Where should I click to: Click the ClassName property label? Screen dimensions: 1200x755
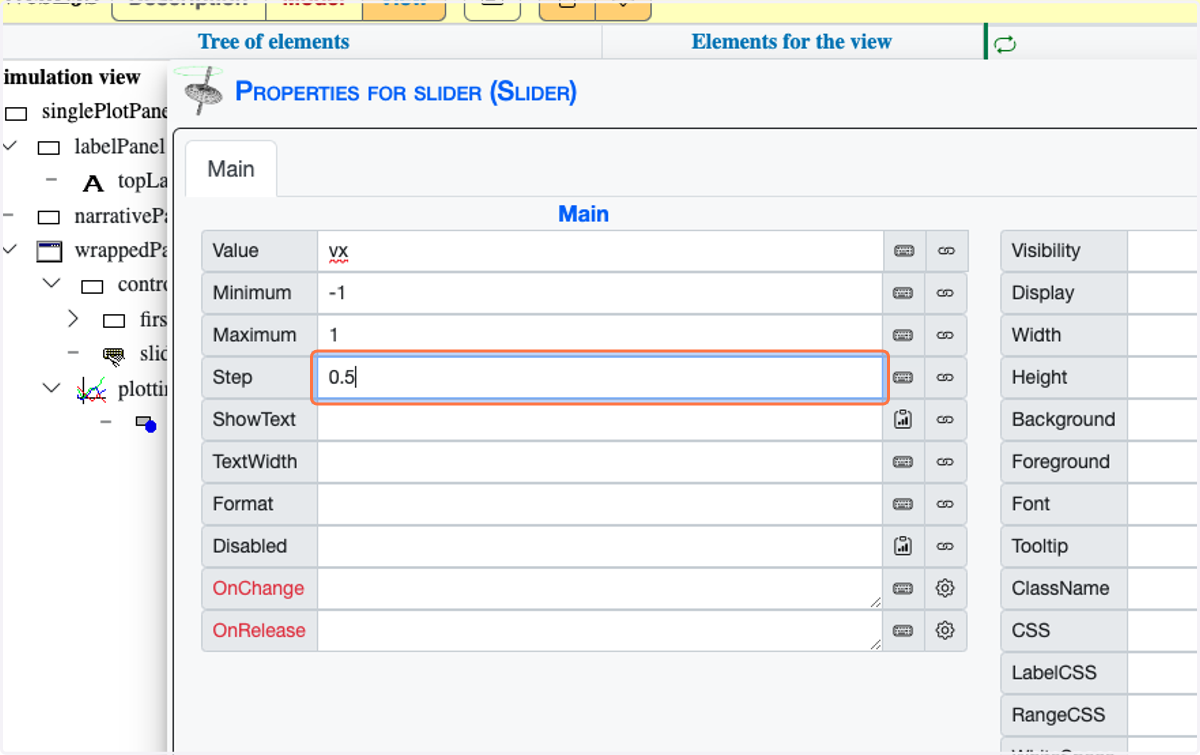[x=1060, y=588]
